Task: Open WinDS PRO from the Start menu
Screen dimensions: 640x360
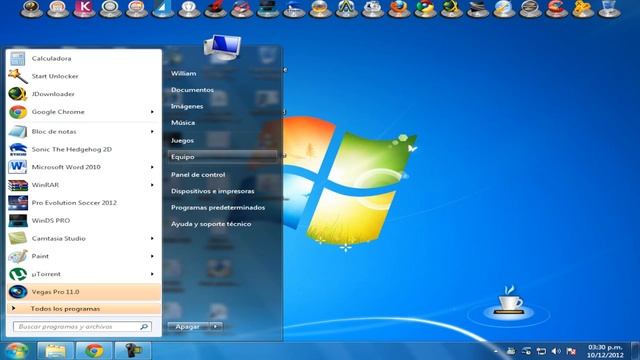Action: [84, 220]
